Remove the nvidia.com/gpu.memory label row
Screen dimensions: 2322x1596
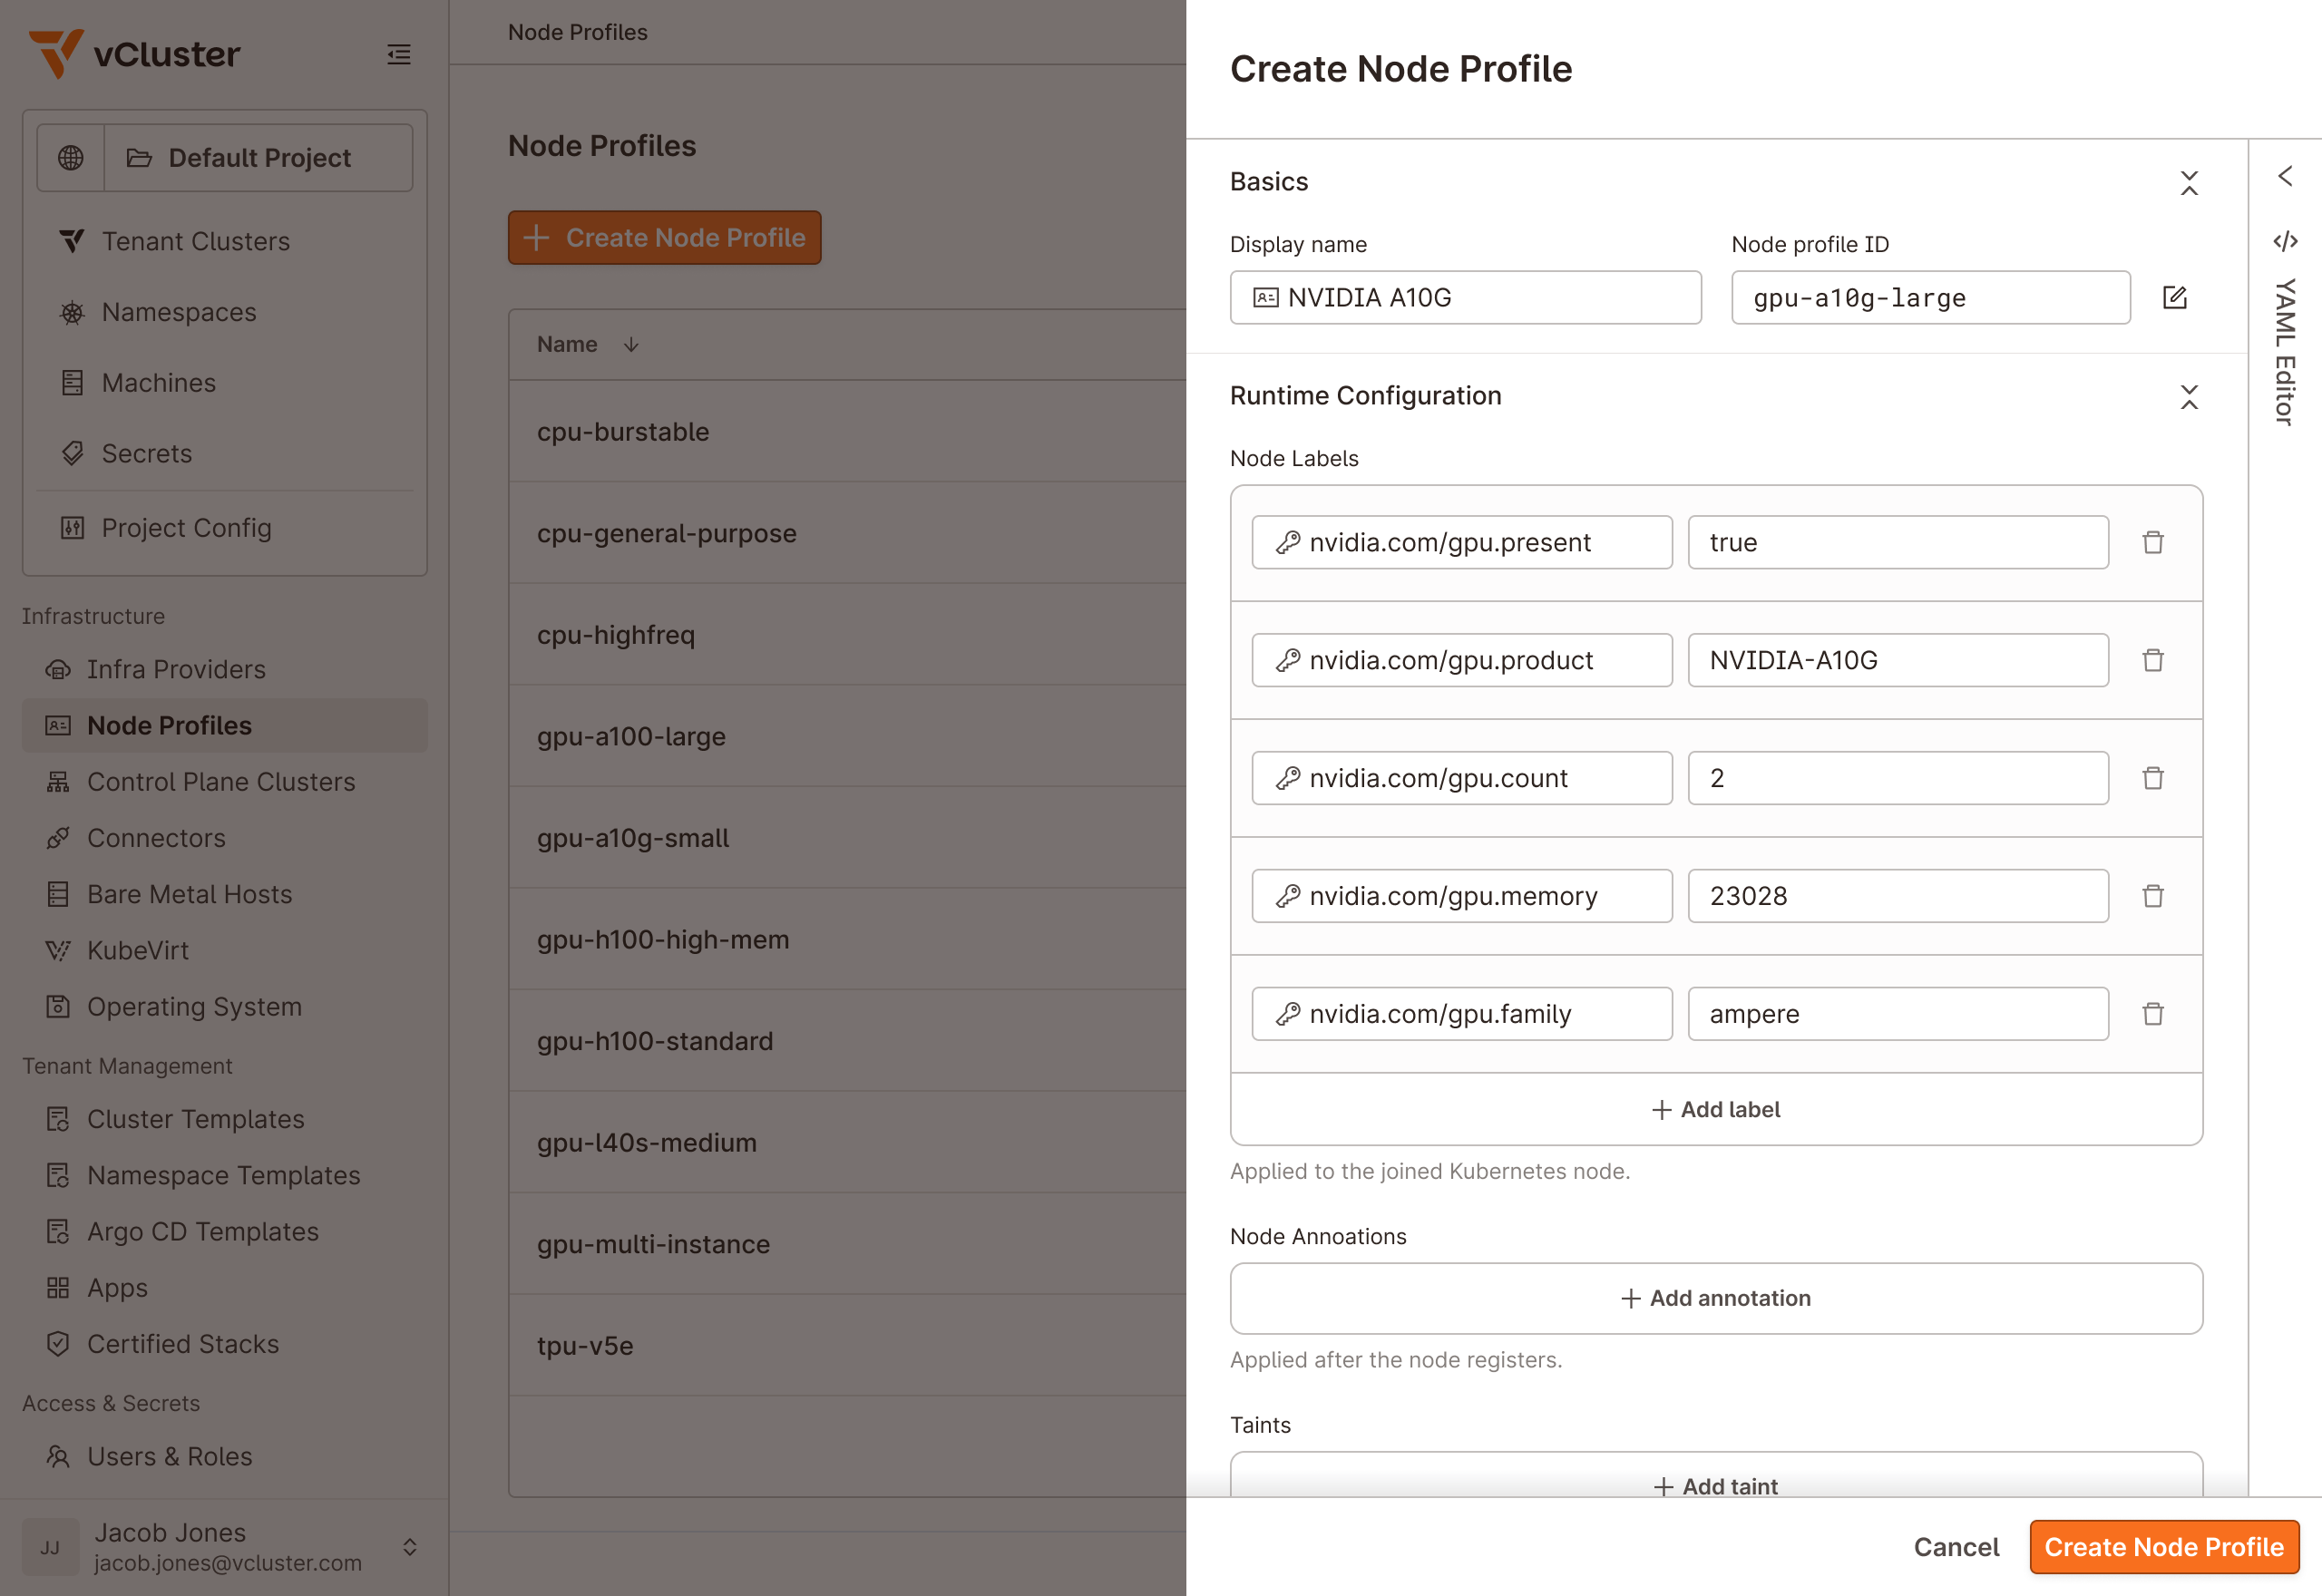pyautogui.click(x=2153, y=896)
